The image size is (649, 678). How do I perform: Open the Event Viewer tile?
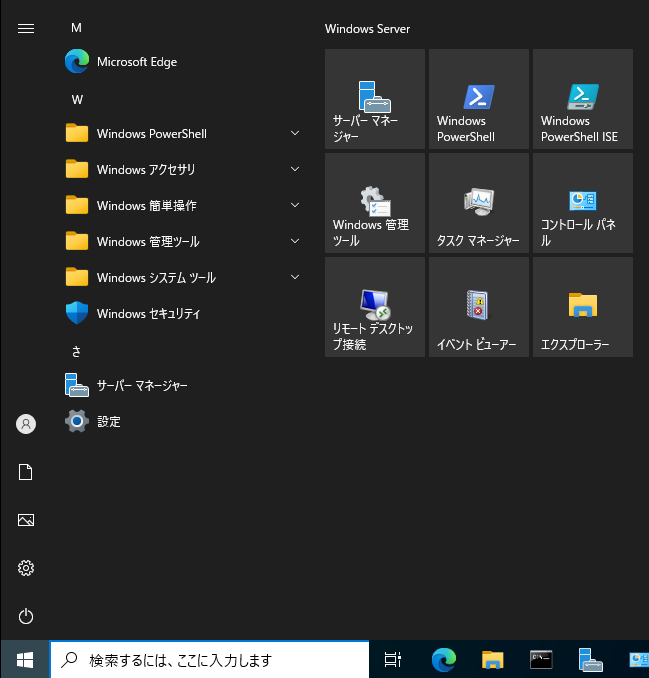coord(478,307)
